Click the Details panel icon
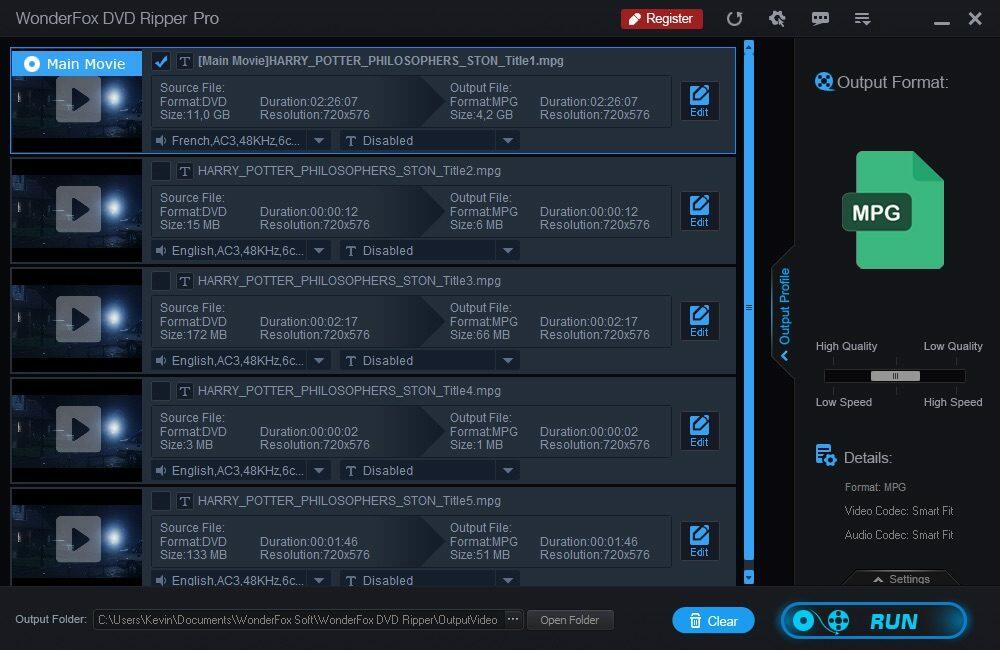Image resolution: width=1000 pixels, height=650 pixels. pyautogui.click(x=826, y=455)
